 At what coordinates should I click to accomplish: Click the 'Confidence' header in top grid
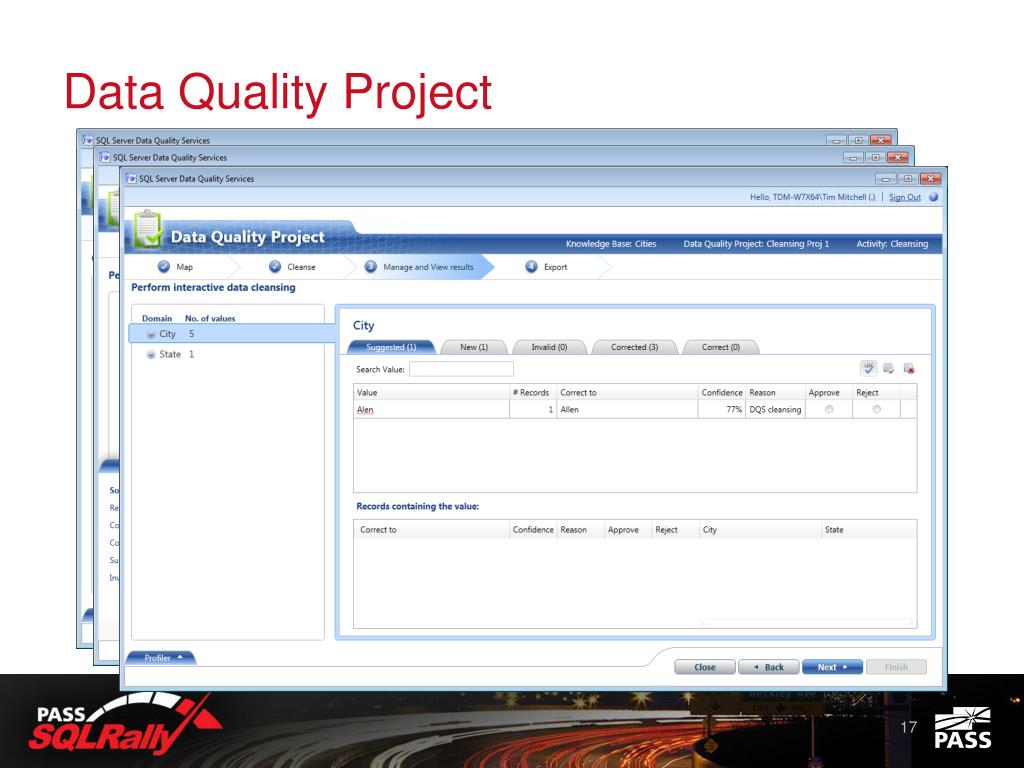click(x=722, y=392)
